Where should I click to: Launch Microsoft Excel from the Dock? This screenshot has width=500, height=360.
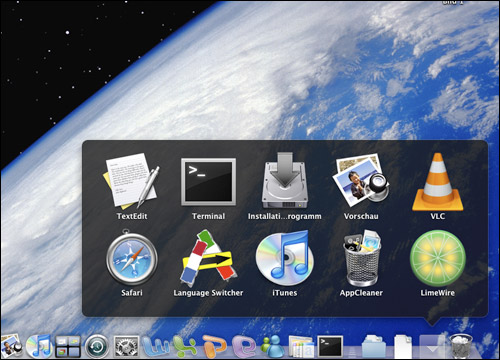tap(185, 347)
